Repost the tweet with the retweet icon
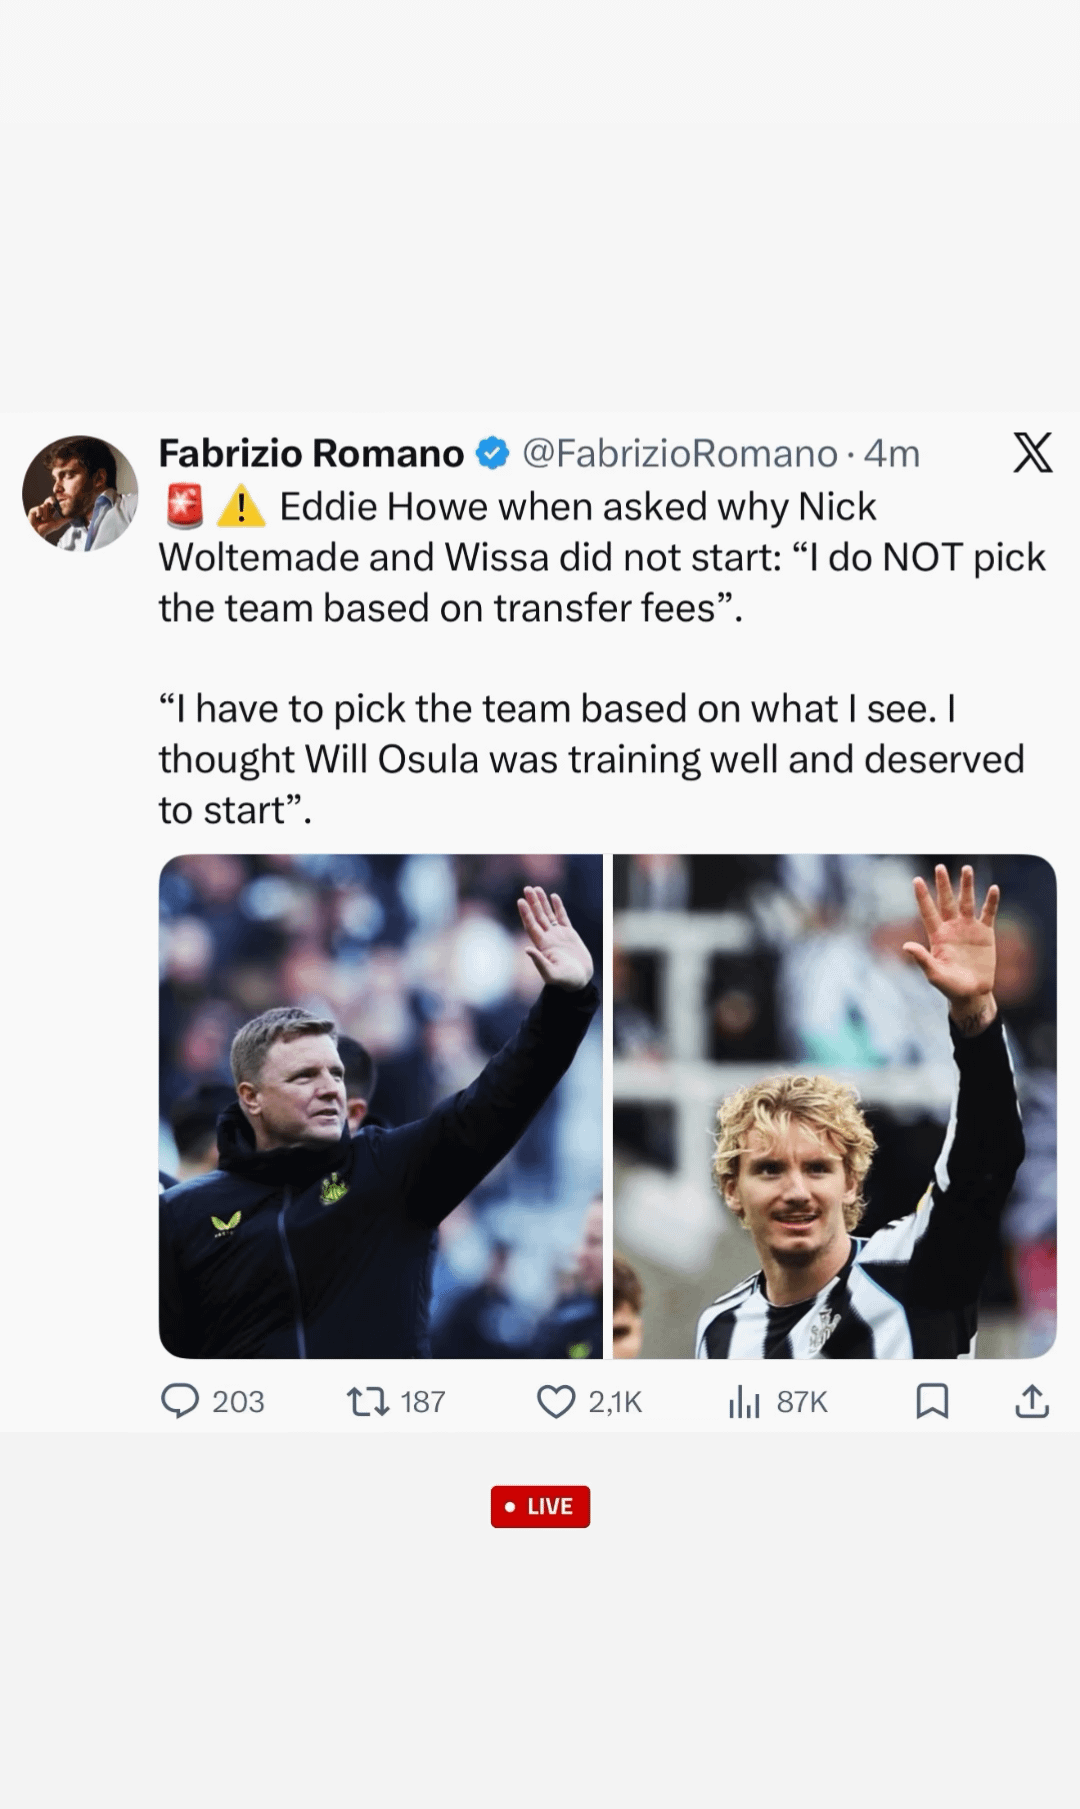Viewport: 1080px width, 1809px height. [367, 1401]
